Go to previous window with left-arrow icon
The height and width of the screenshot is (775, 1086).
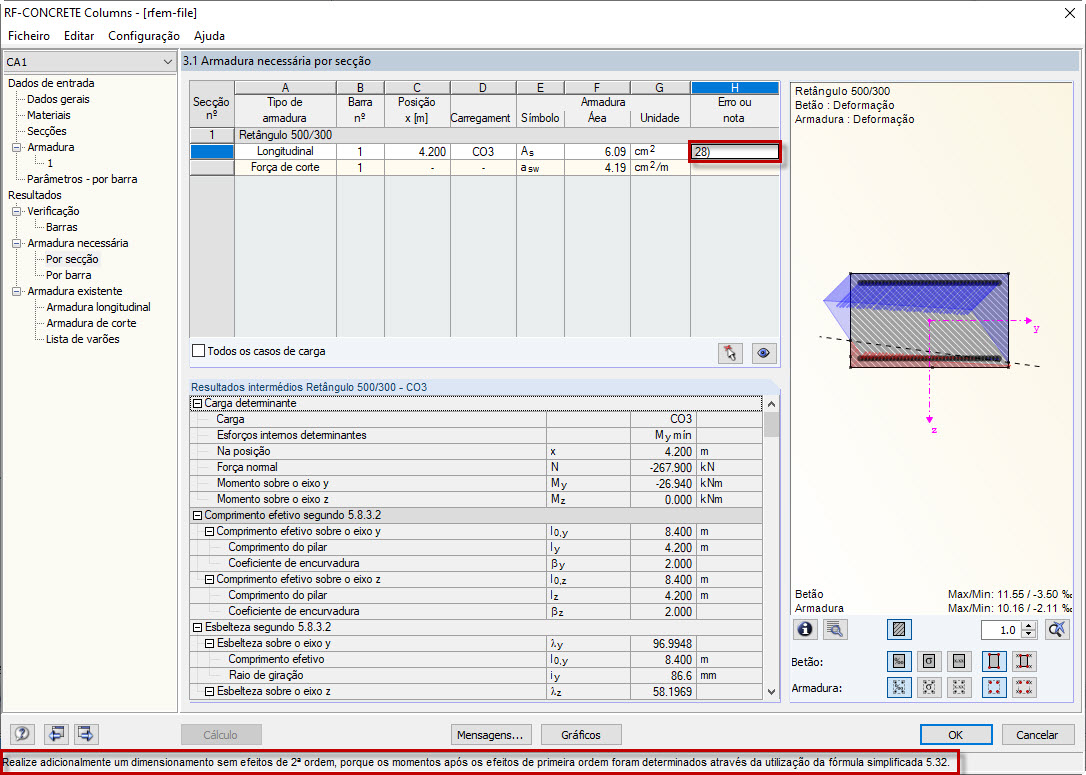coord(56,733)
